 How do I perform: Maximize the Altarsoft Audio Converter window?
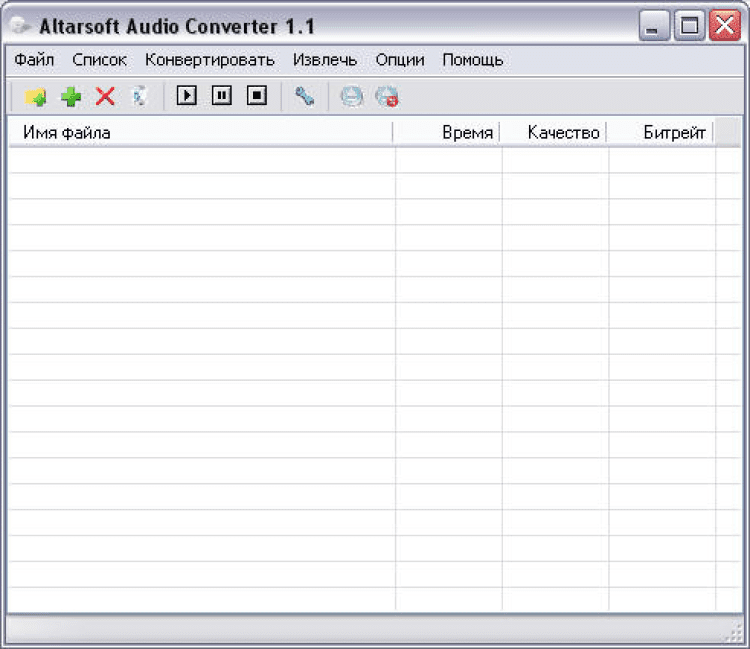689,25
